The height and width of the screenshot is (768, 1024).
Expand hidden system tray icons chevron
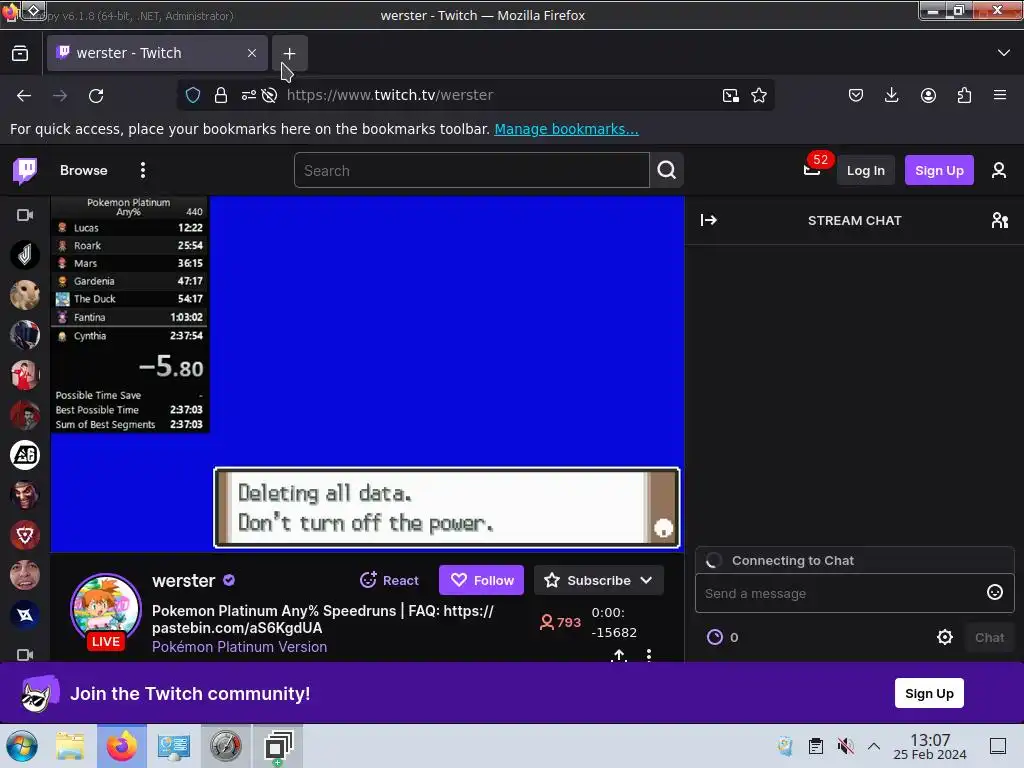pos(874,746)
